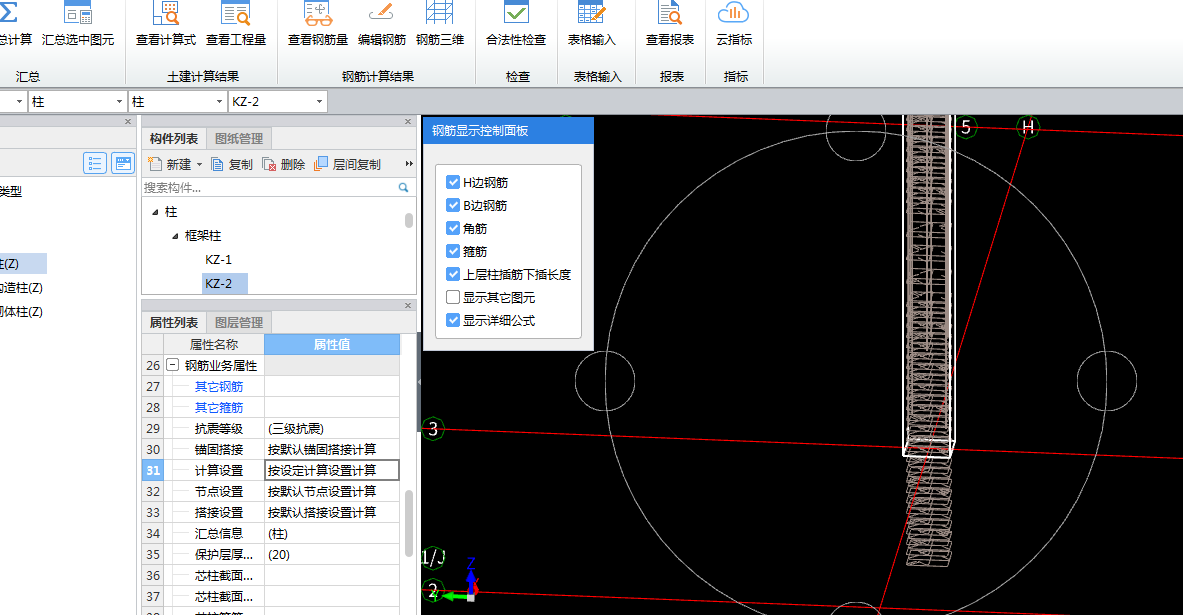Click 锚固搭接 value cell
The width and height of the screenshot is (1183, 615).
[332, 450]
